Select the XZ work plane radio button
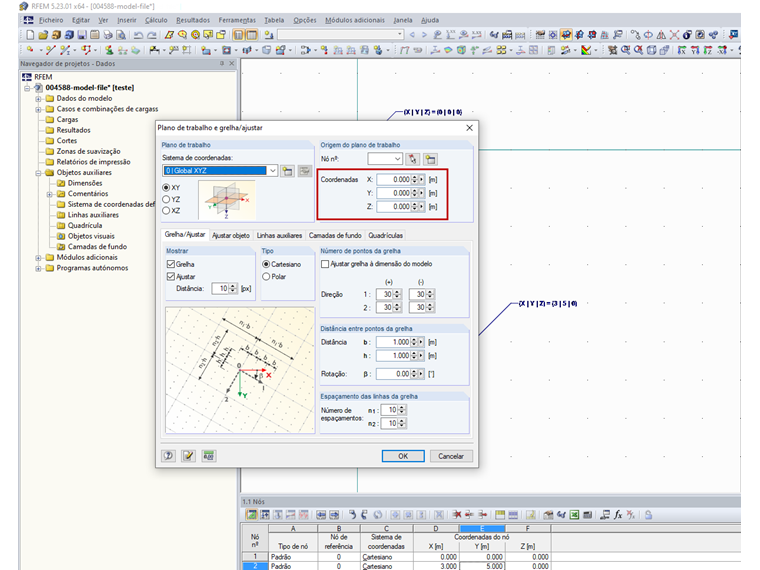The image size is (760, 570). click(x=166, y=210)
